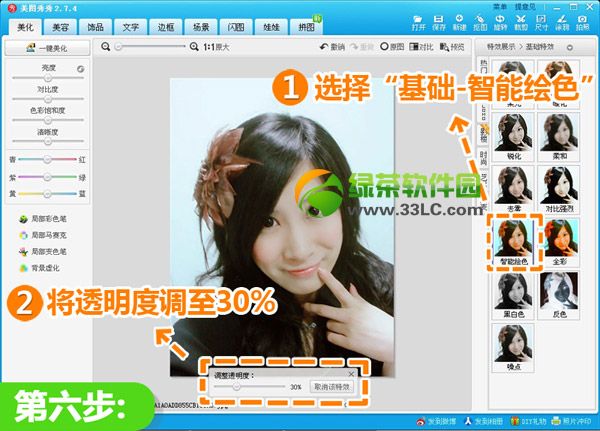Reset adjustments with circular arrow icon
The height and width of the screenshot is (431, 600).
[80, 69]
